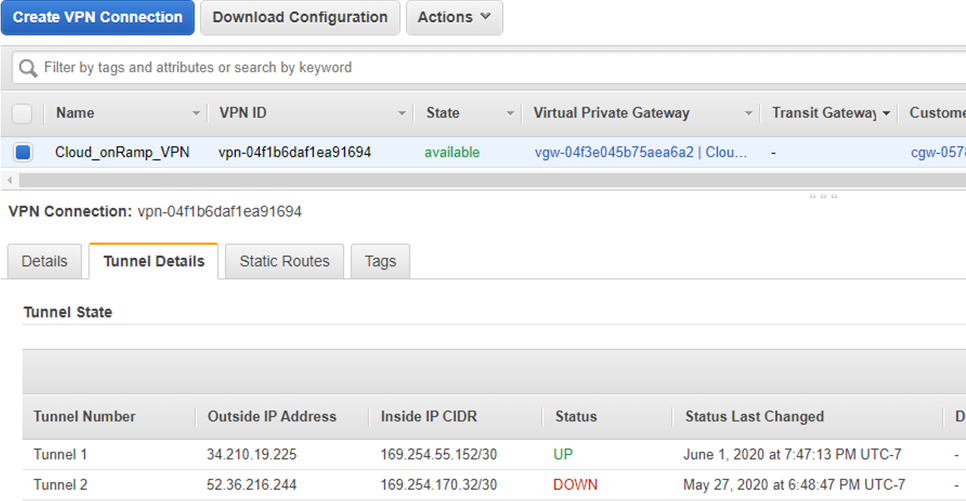
Task: Open the cgw customer gateway link
Action: (x=937, y=152)
